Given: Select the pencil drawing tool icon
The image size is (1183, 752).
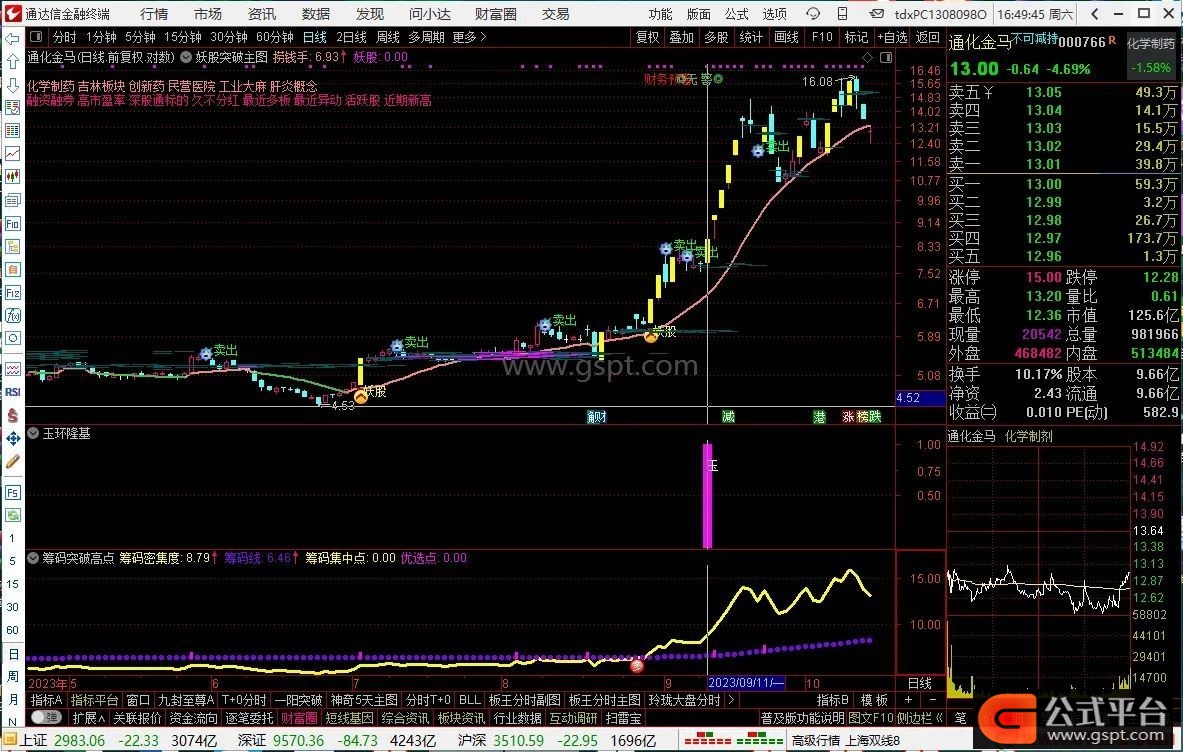Looking at the screenshot, I should pos(13,461).
